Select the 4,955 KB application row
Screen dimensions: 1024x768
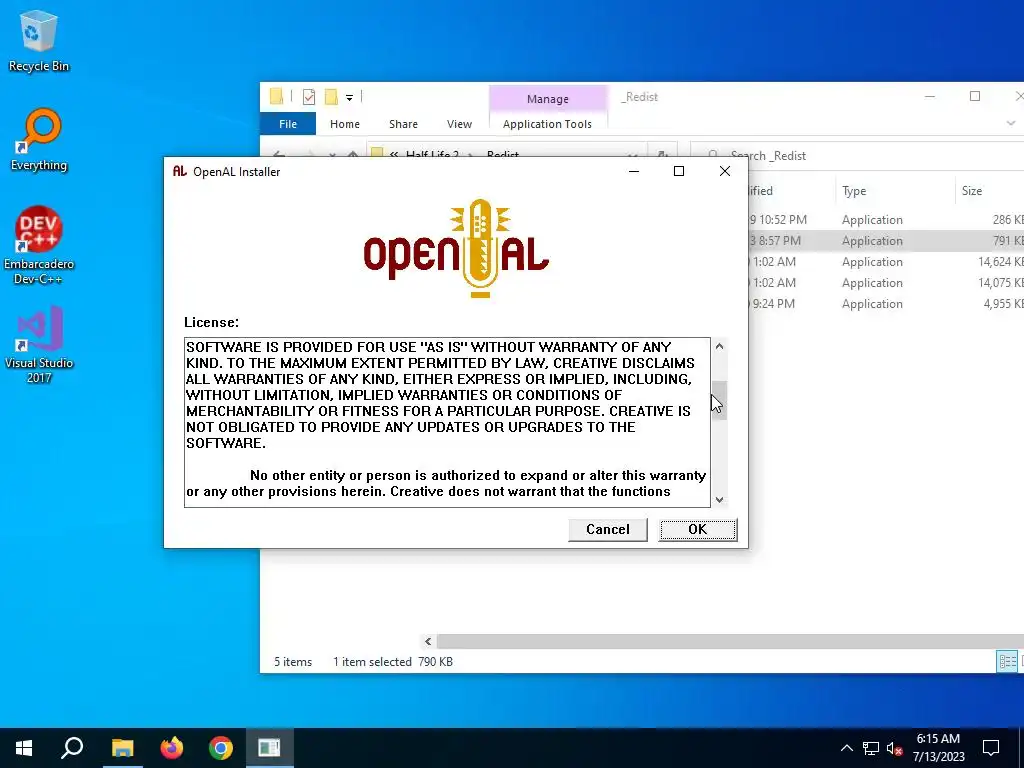886,304
